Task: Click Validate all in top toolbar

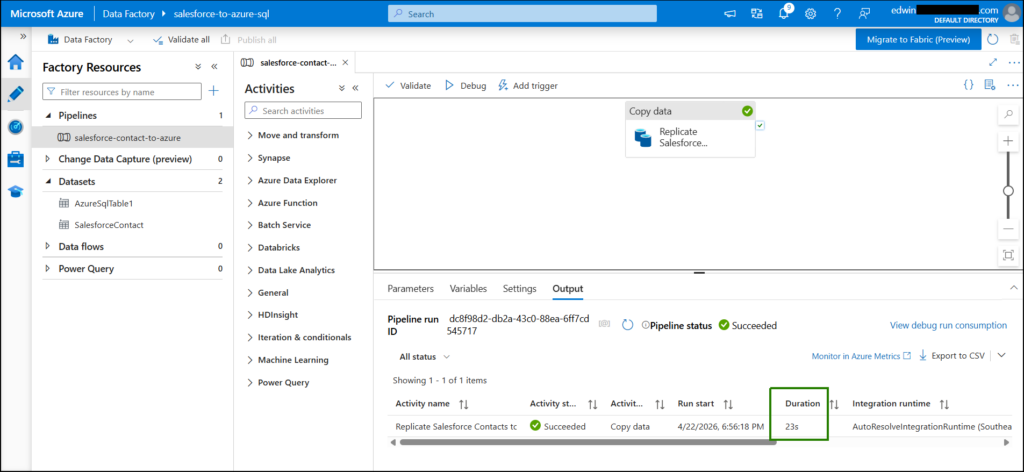Action: [x=181, y=40]
